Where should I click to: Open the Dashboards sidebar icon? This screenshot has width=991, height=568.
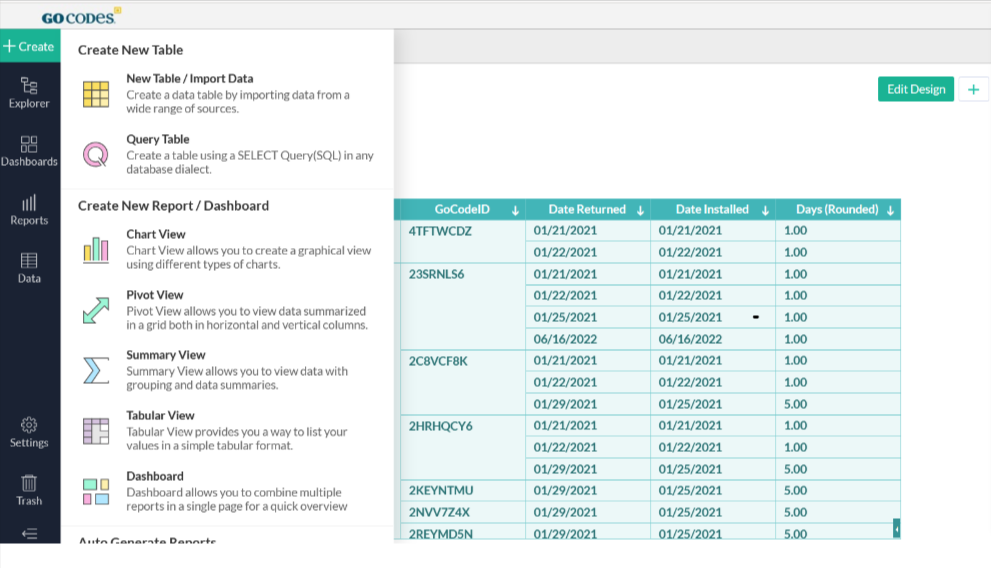click(29, 151)
